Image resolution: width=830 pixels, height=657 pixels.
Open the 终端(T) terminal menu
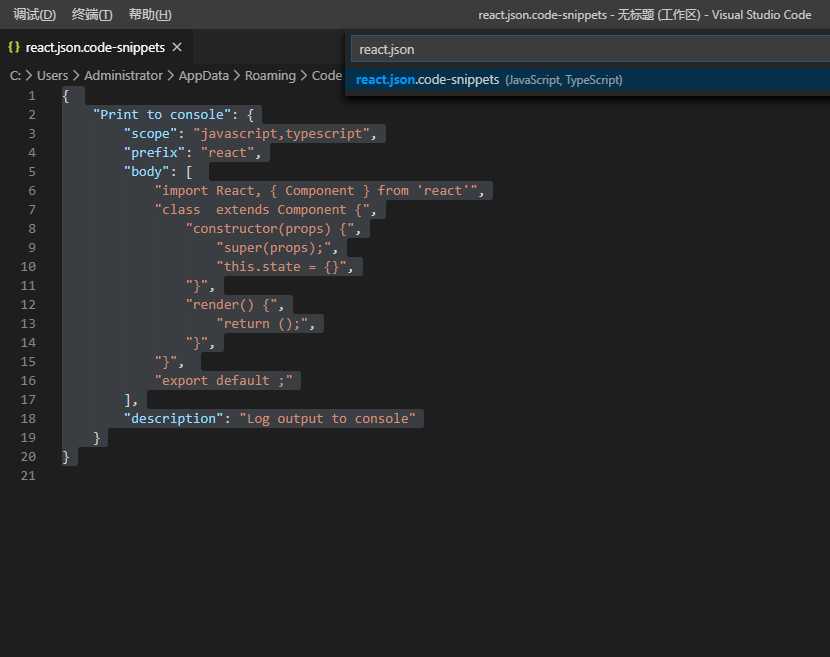pyautogui.click(x=92, y=14)
